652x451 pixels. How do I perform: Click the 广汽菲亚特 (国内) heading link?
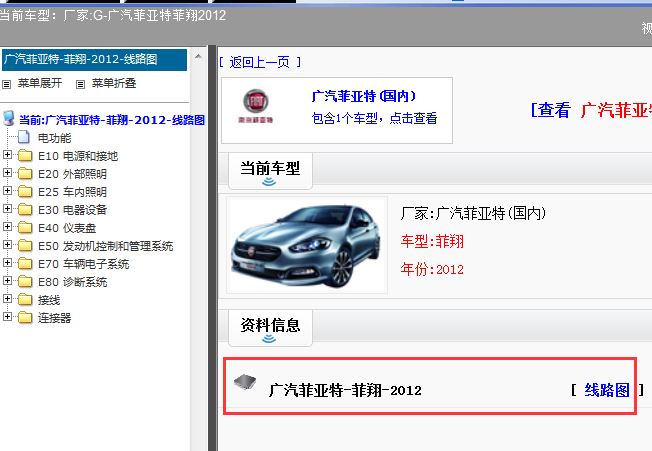point(363,96)
